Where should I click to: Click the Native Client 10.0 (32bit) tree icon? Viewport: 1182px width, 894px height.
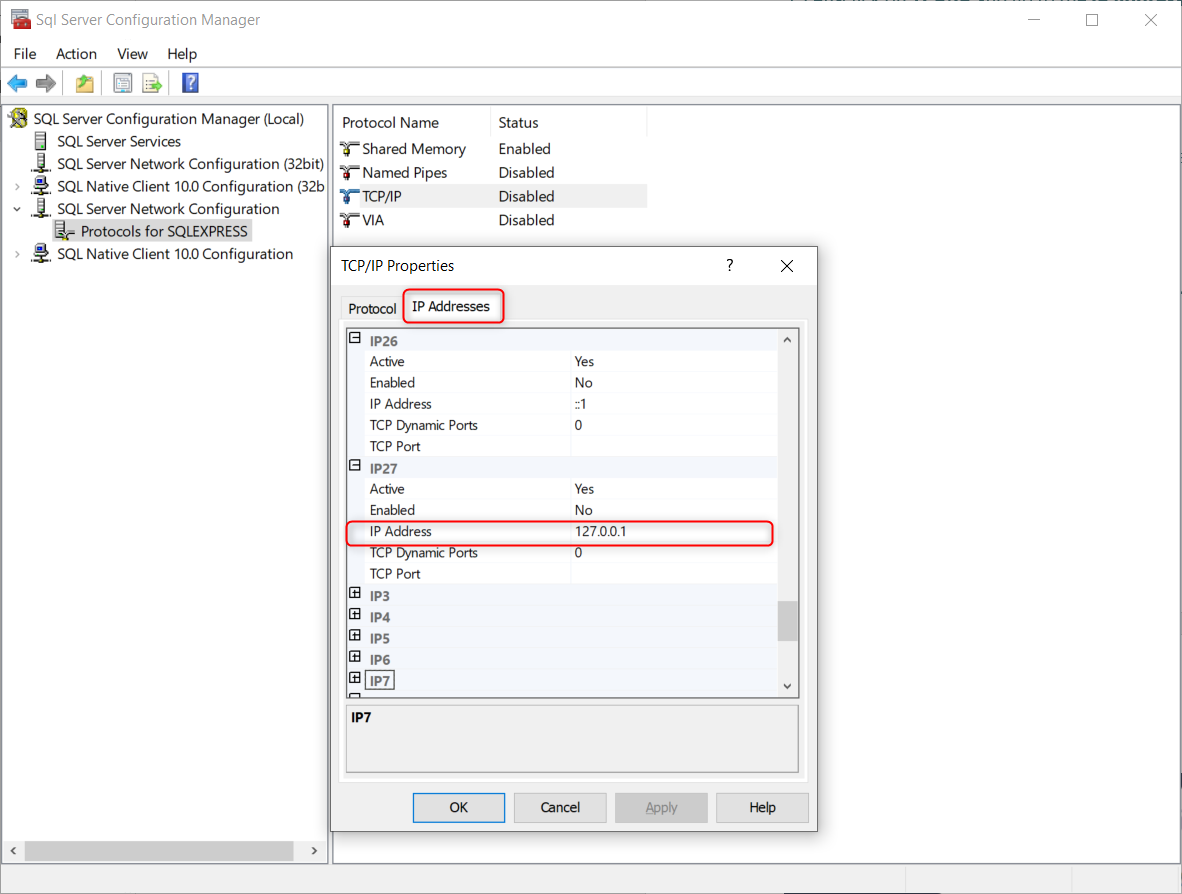click(x=41, y=186)
